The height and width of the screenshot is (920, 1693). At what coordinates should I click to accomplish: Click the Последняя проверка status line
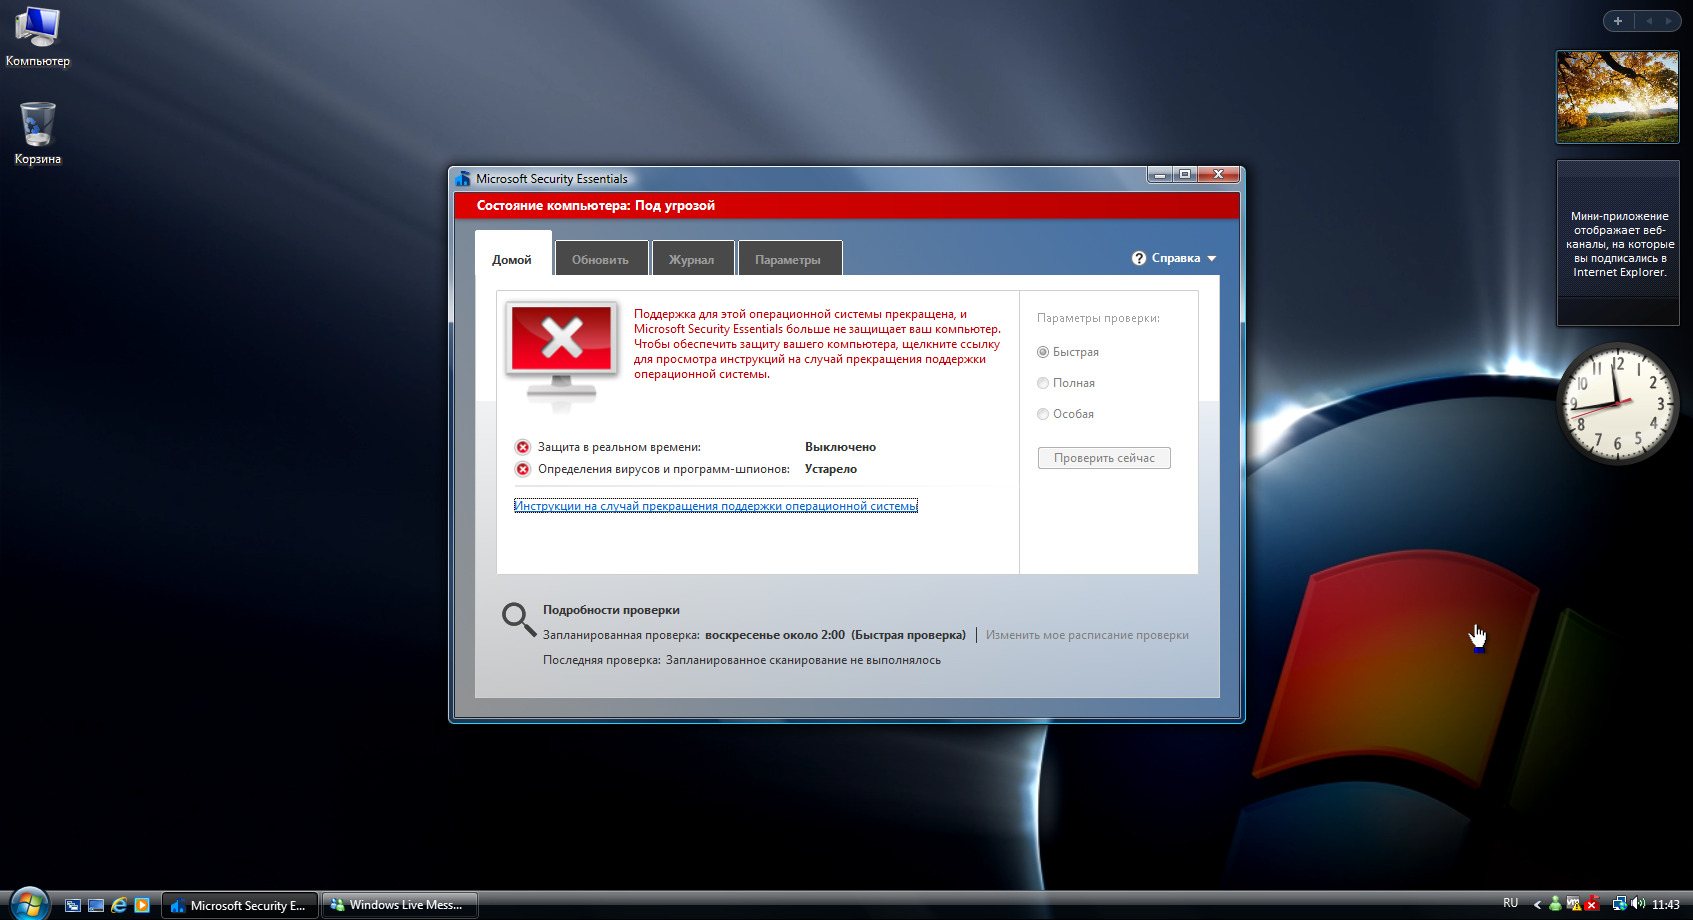click(x=742, y=660)
